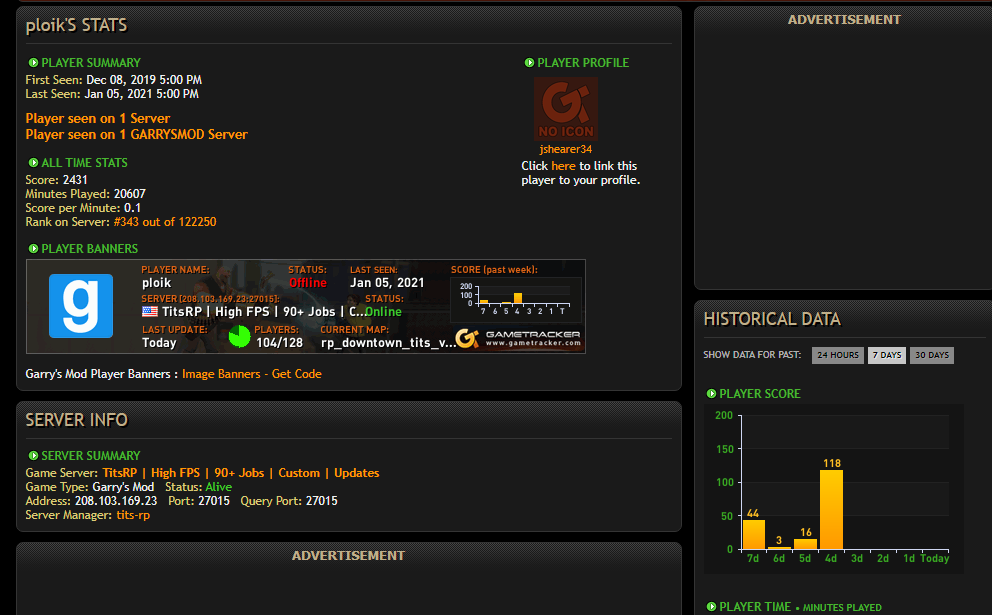Click the No Icon profile avatar
The width and height of the screenshot is (992, 615).
click(566, 109)
